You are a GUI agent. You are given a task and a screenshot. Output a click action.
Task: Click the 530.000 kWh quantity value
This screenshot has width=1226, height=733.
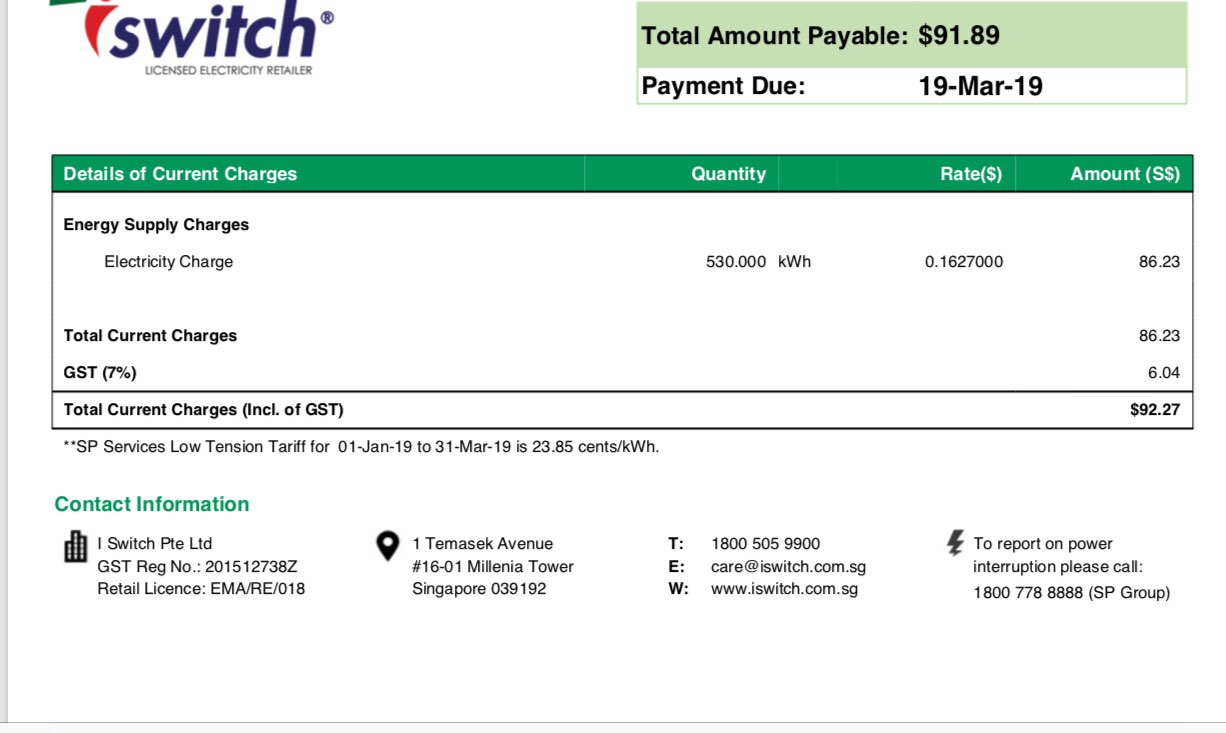coord(758,262)
